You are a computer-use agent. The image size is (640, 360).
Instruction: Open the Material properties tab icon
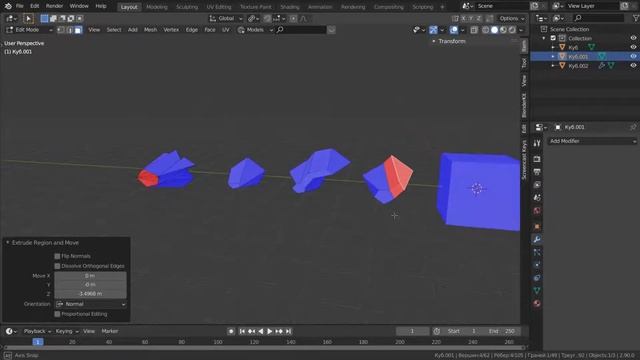[537, 303]
